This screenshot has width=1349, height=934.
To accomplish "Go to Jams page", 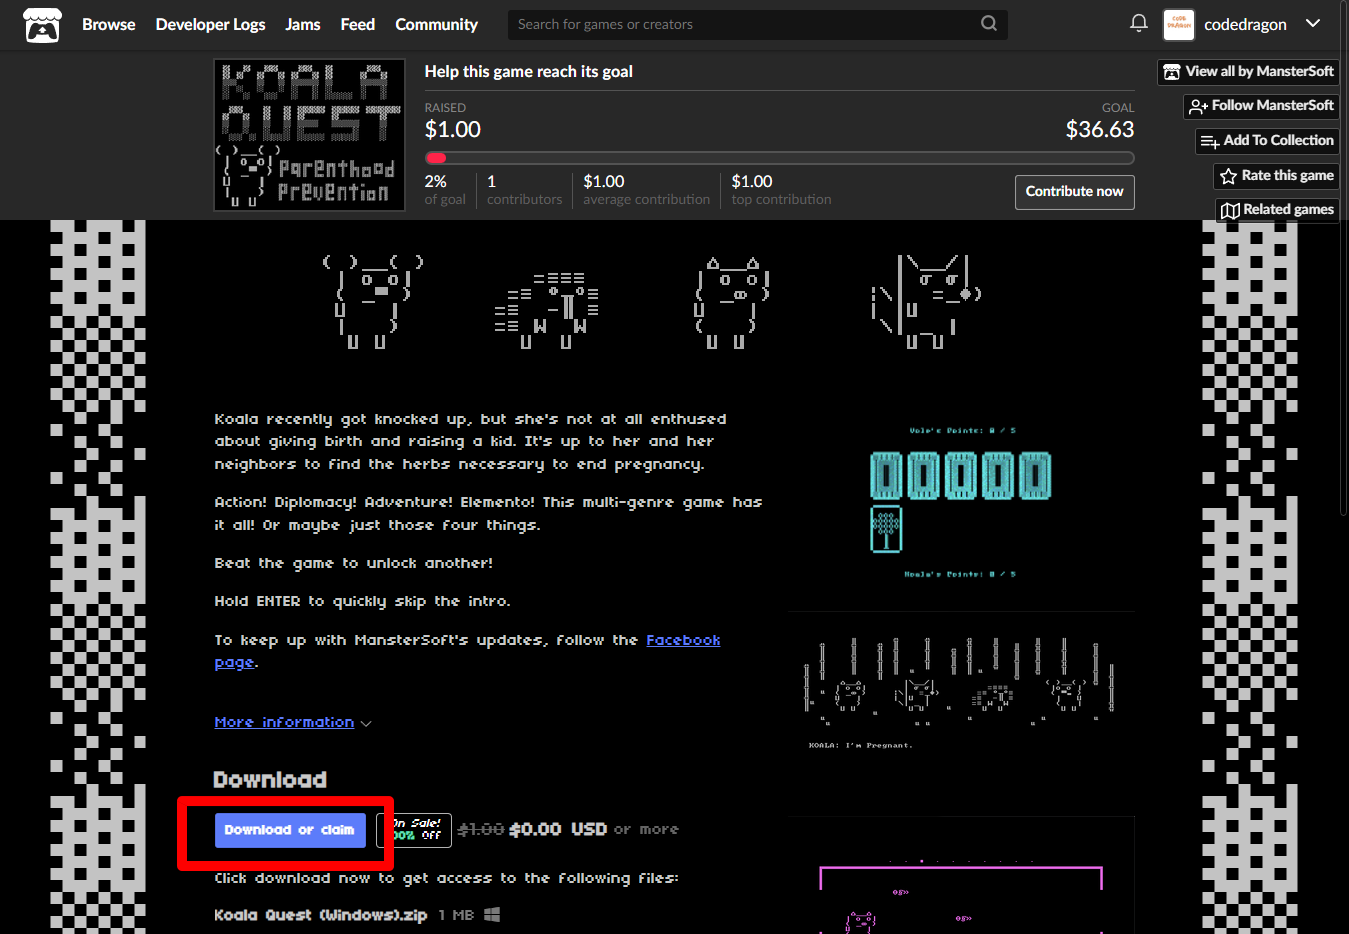I will [x=302, y=24].
